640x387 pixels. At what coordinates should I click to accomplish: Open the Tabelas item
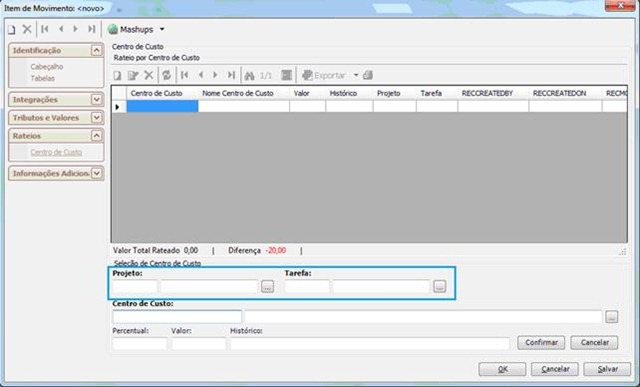point(42,78)
